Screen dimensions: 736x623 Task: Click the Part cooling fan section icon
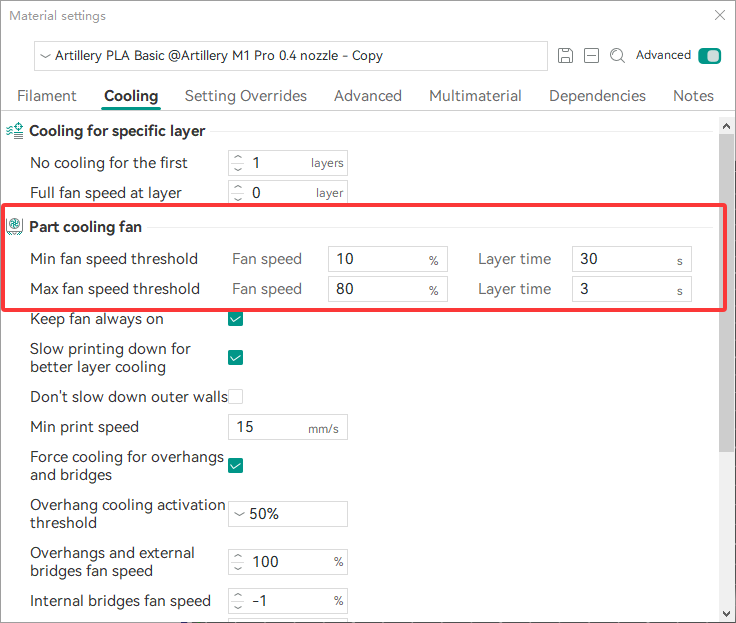15,226
